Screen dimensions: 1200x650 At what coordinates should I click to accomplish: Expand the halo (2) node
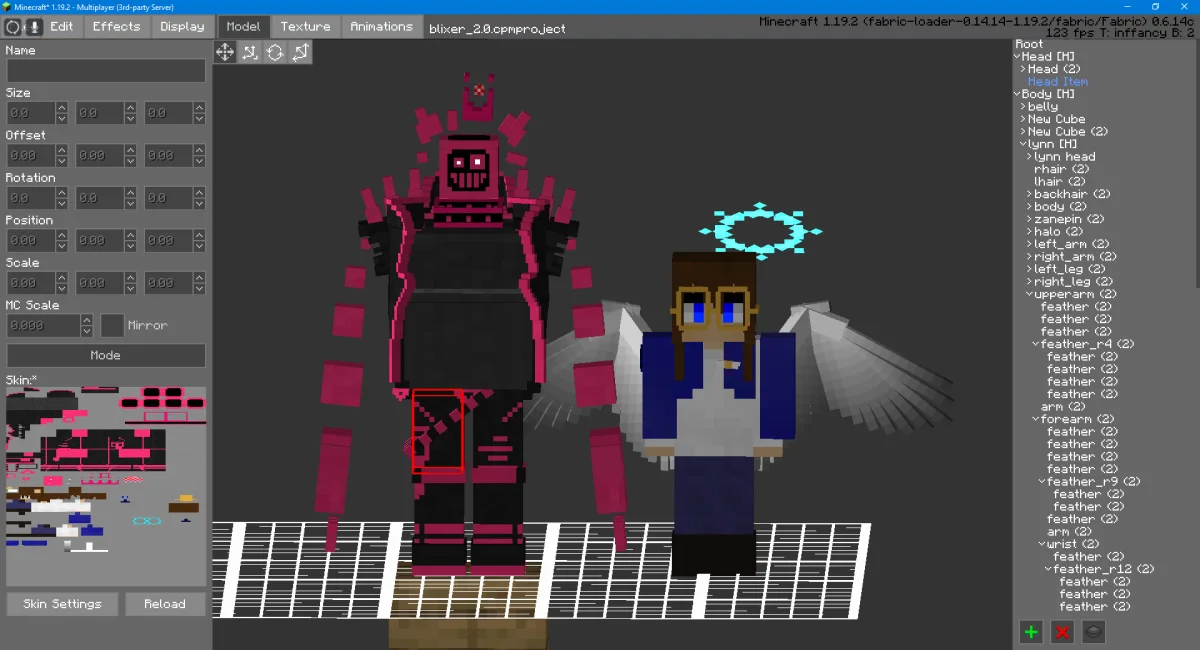click(1029, 232)
